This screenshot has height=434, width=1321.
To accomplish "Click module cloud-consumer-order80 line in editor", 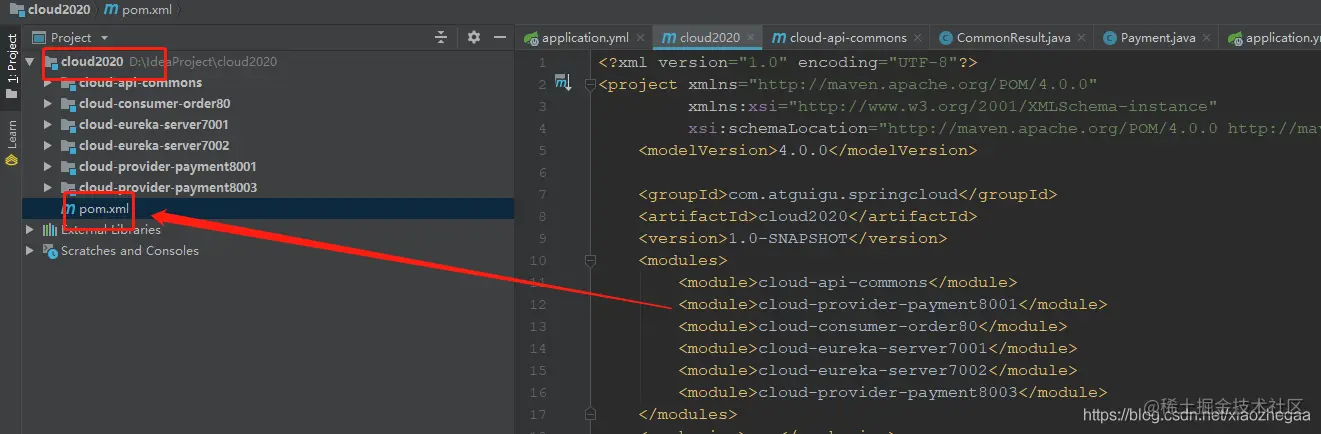I will click(x=873, y=326).
